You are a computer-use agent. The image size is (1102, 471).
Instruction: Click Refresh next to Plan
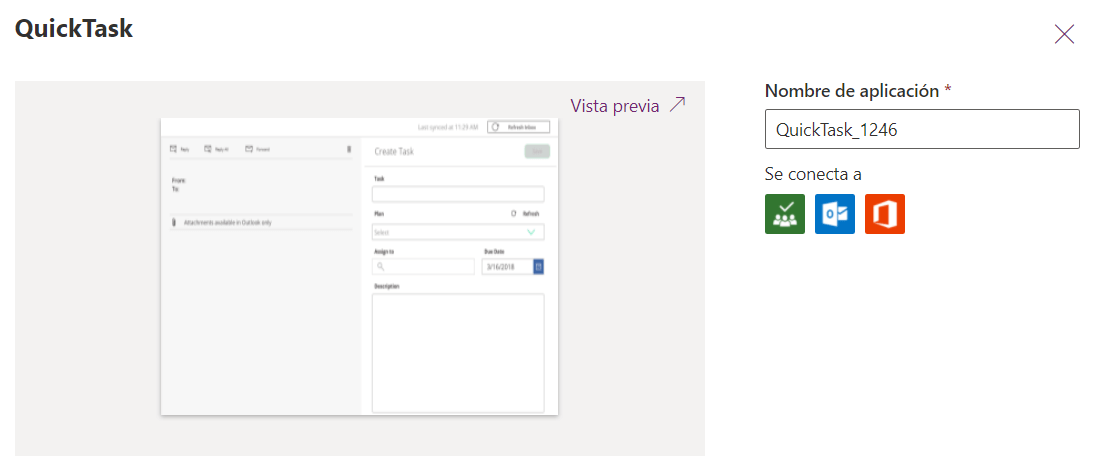pos(526,213)
